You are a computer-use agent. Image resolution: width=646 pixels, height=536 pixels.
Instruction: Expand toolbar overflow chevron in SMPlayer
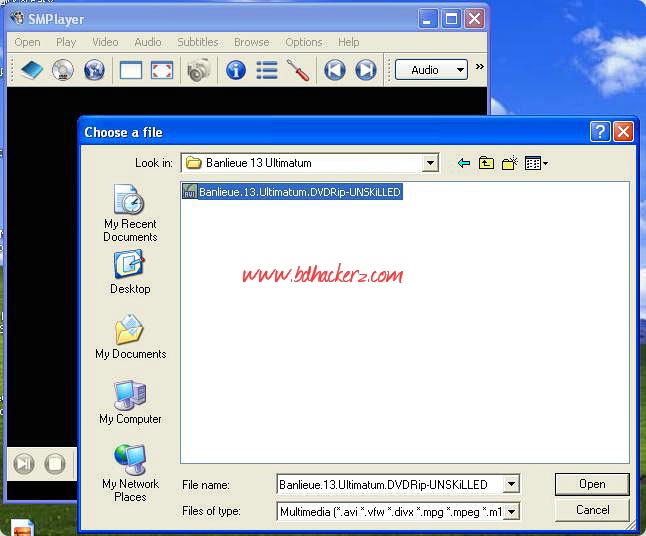[x=480, y=66]
